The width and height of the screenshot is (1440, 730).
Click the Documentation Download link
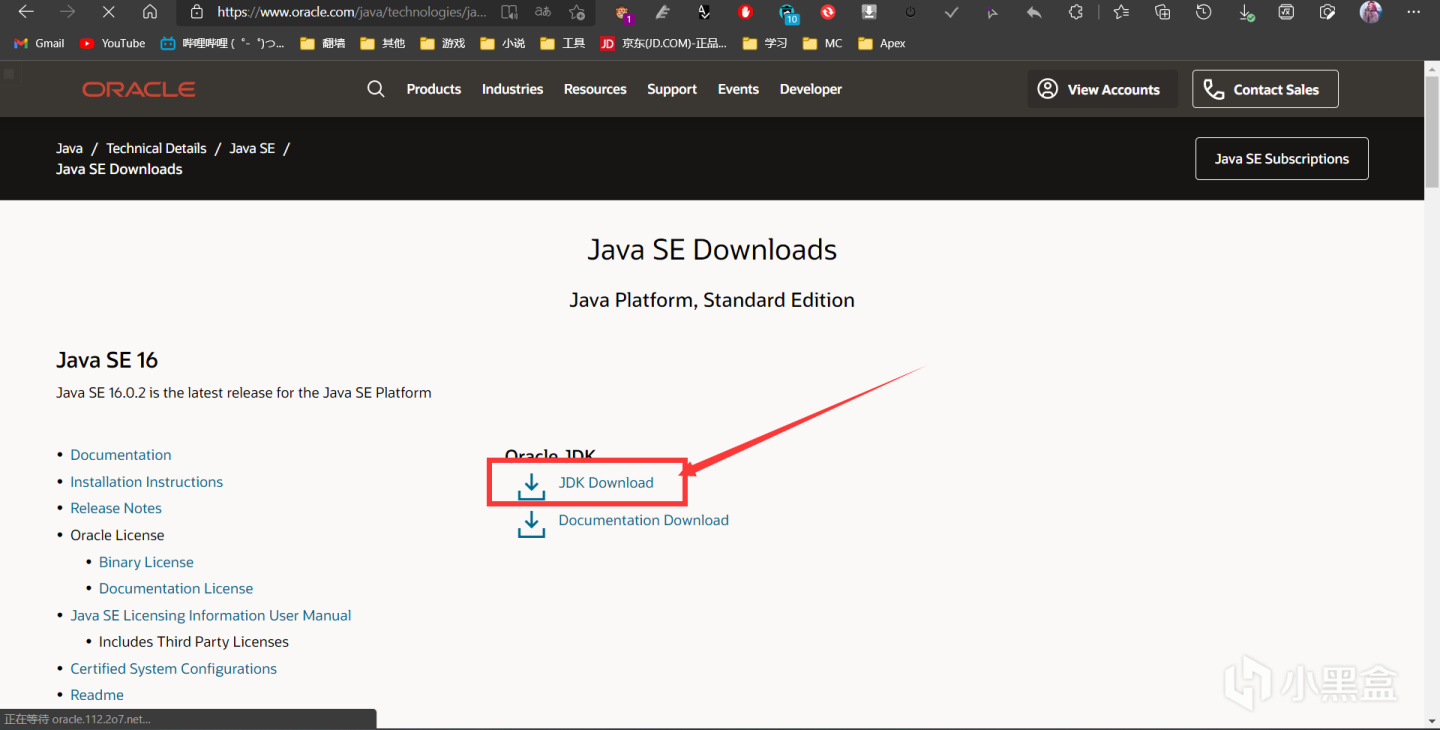[x=643, y=520]
